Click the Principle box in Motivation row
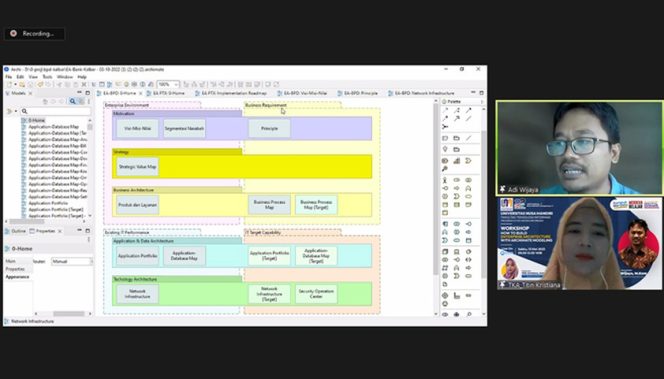The image size is (664, 379). pos(269,128)
